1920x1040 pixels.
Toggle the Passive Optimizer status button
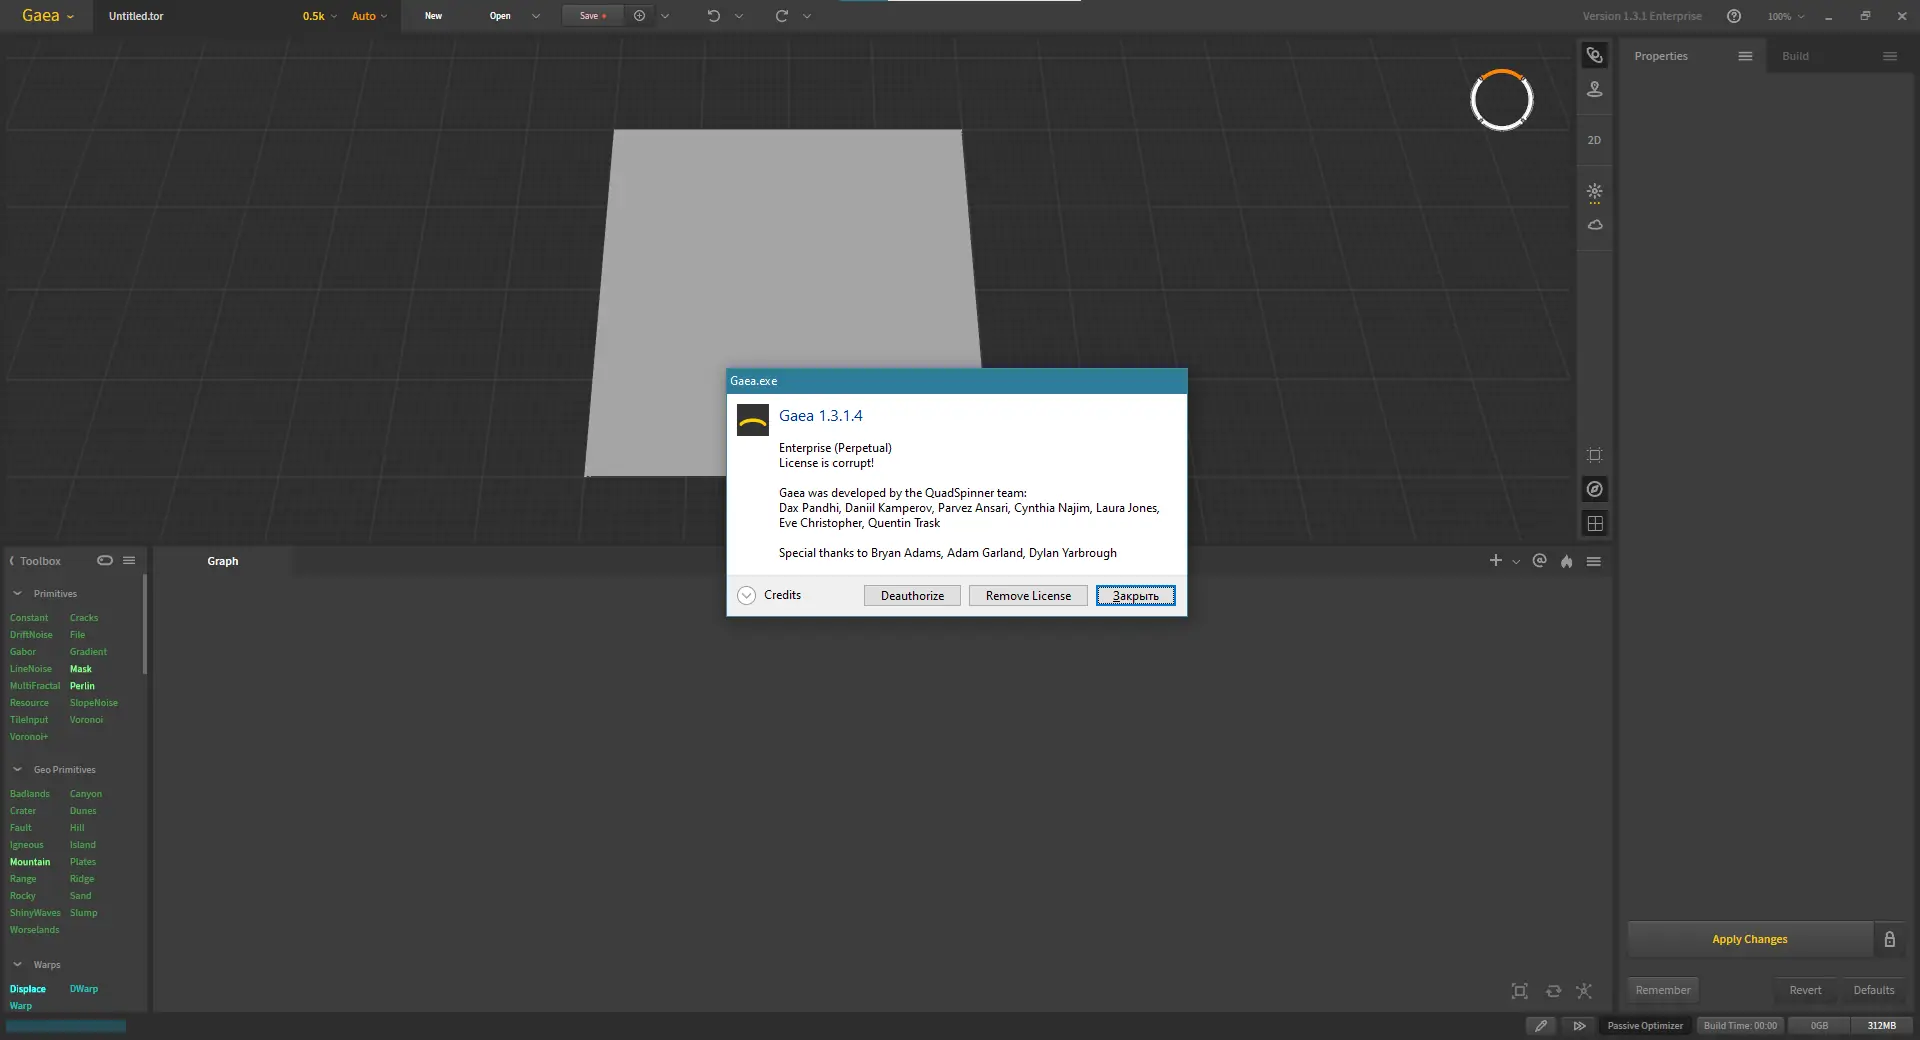click(1645, 1025)
